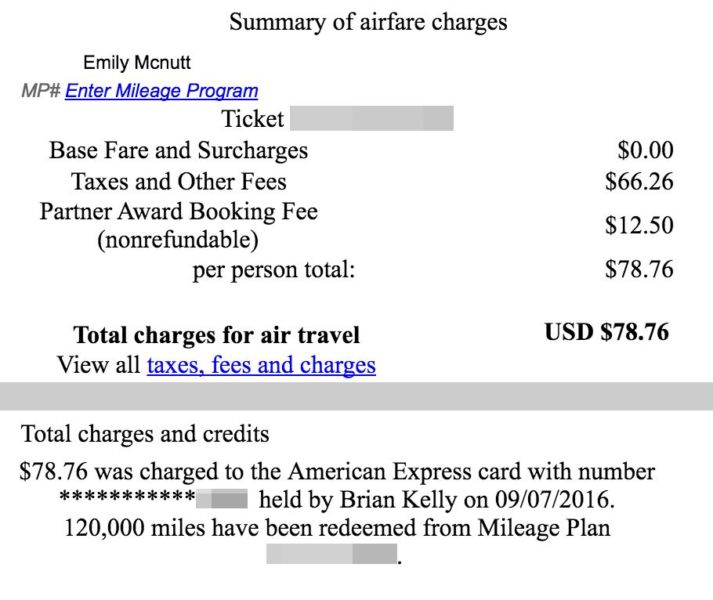The image size is (713, 600).
Task: Click the MP# label
Action: pos(40,91)
